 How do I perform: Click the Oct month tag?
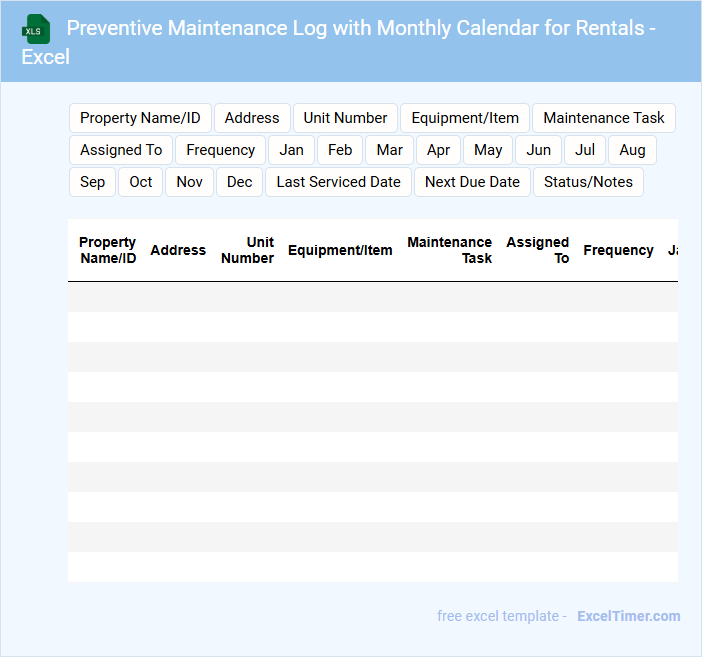click(x=141, y=182)
